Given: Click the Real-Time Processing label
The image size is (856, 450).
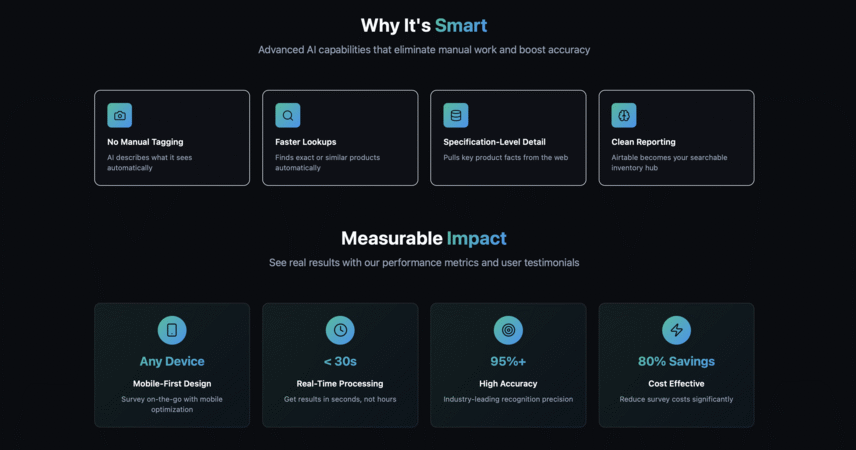Looking at the screenshot, I should pos(340,384).
